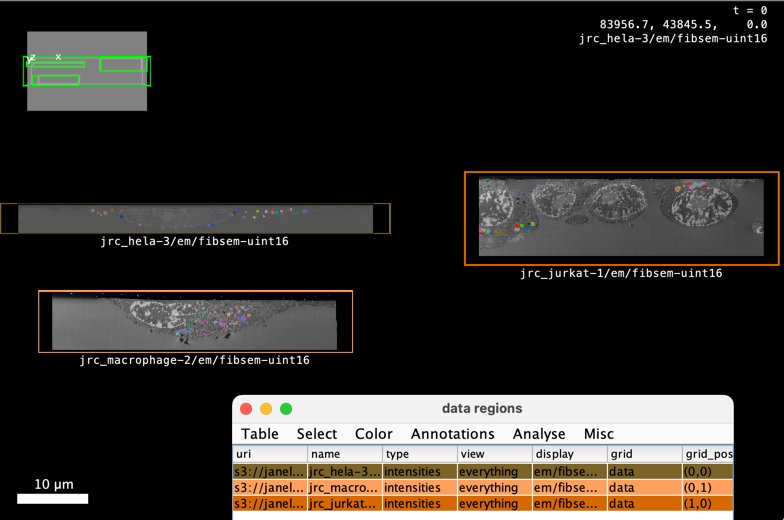Click the grid column header

pos(643,454)
